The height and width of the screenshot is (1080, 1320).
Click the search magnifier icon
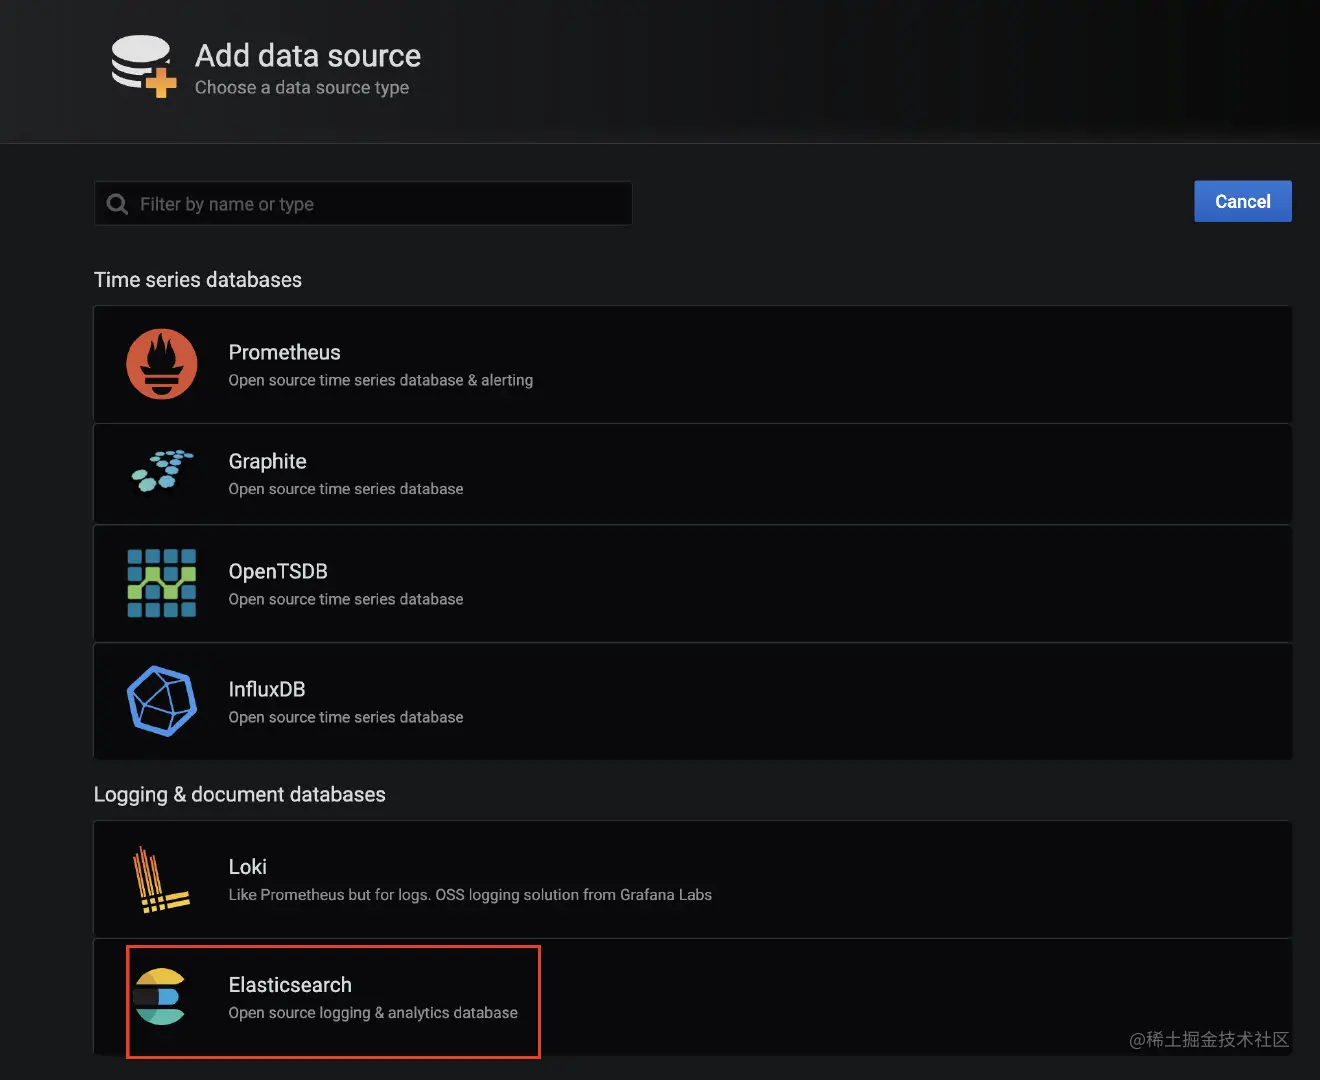coord(117,204)
